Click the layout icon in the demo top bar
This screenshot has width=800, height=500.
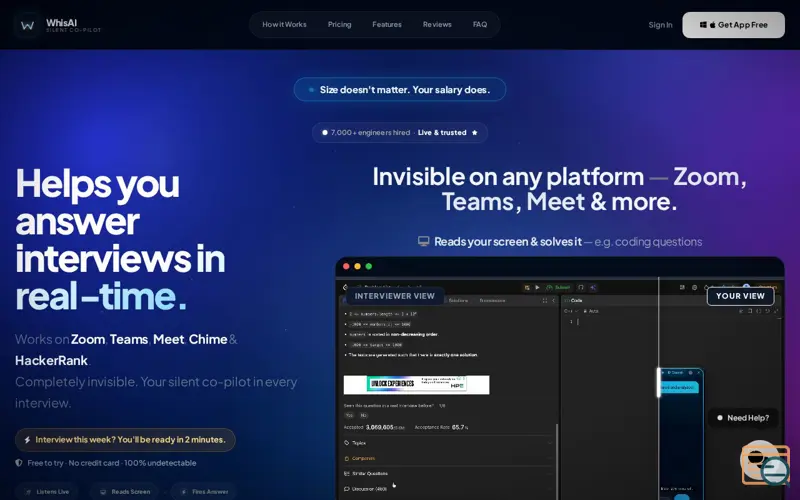coord(682,288)
